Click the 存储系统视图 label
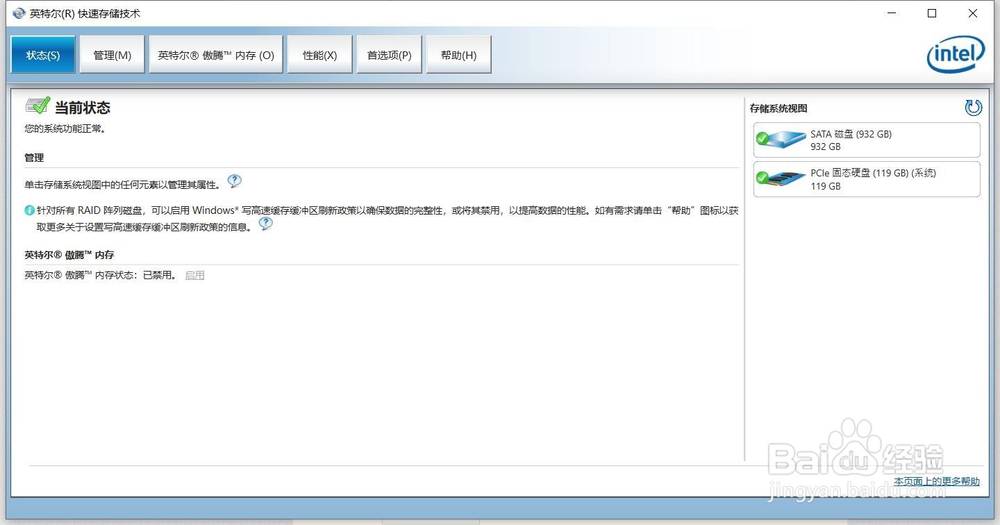The height and width of the screenshot is (525, 1000). [779, 108]
